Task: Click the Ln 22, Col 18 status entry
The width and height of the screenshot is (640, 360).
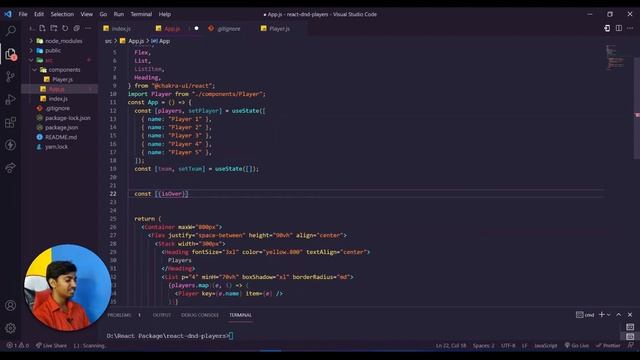Action: point(451,345)
